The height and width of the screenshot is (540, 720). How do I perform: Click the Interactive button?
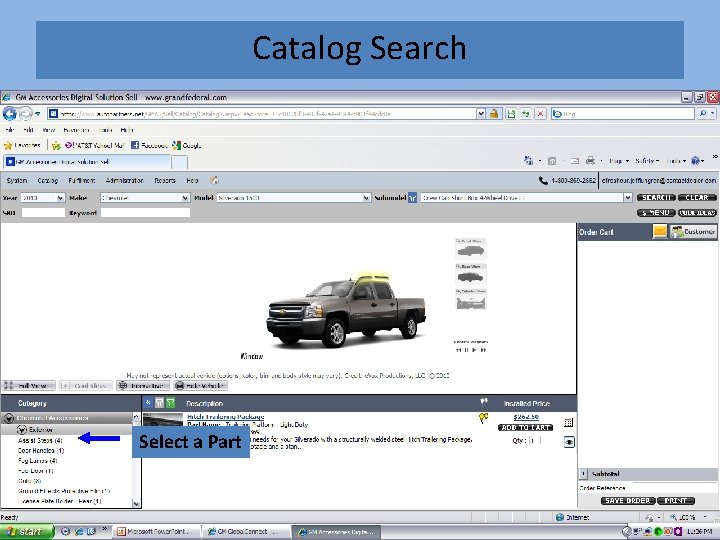tap(143, 386)
